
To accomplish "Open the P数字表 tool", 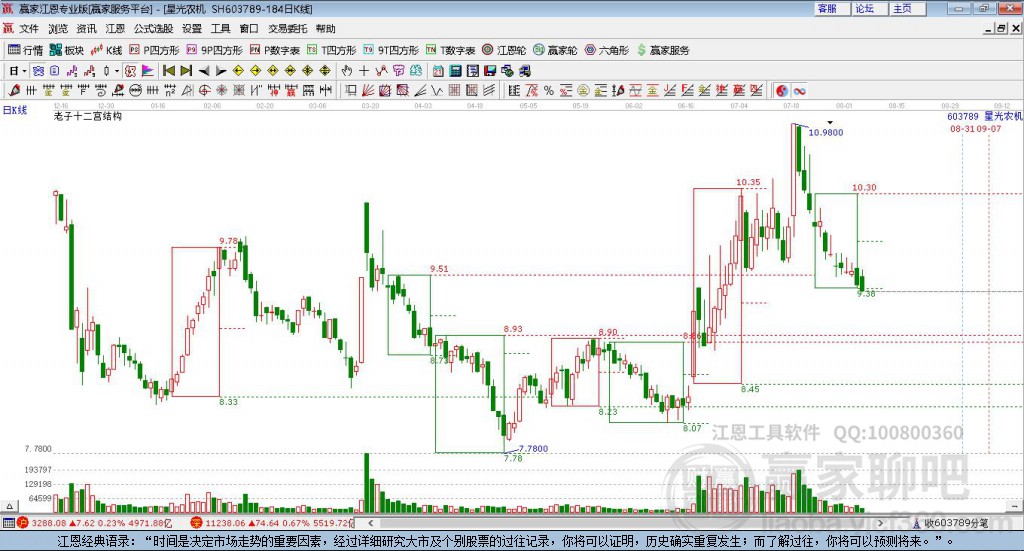I will pos(275,50).
